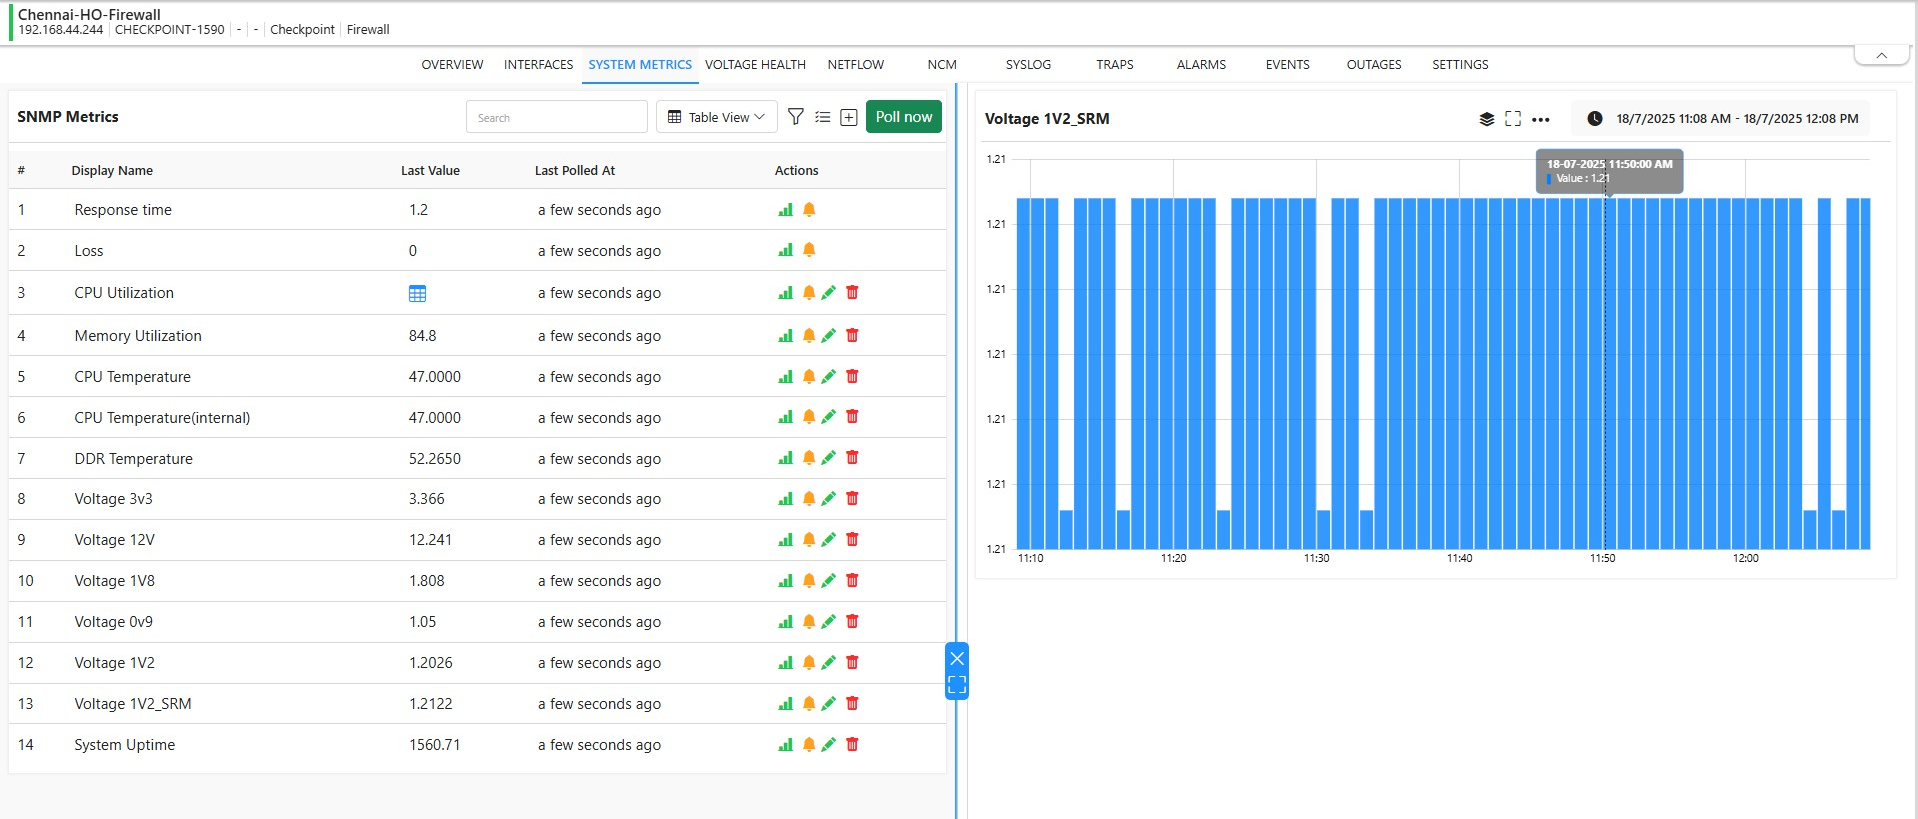Screen dimensions: 1918x819
Task: Click the alert bell for Memory Utilization
Action: pos(809,336)
